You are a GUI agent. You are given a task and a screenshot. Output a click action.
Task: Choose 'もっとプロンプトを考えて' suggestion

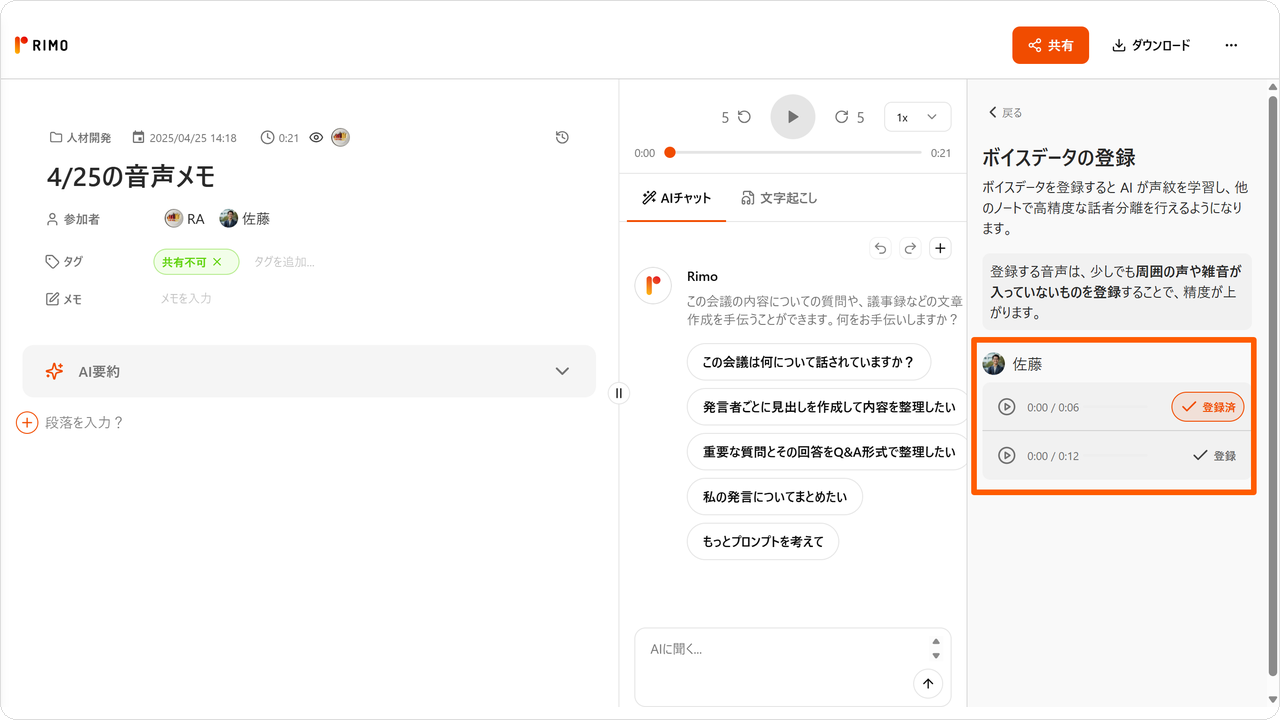click(x=763, y=541)
